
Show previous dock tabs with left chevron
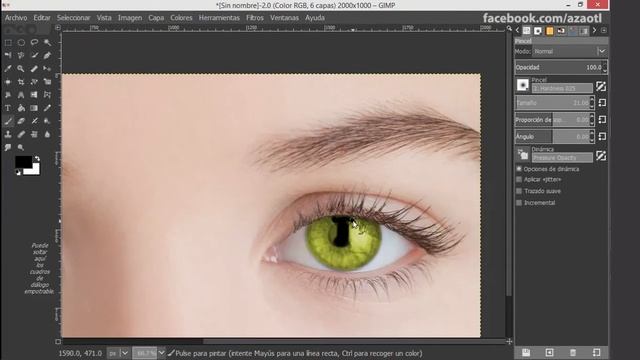click(517, 30)
